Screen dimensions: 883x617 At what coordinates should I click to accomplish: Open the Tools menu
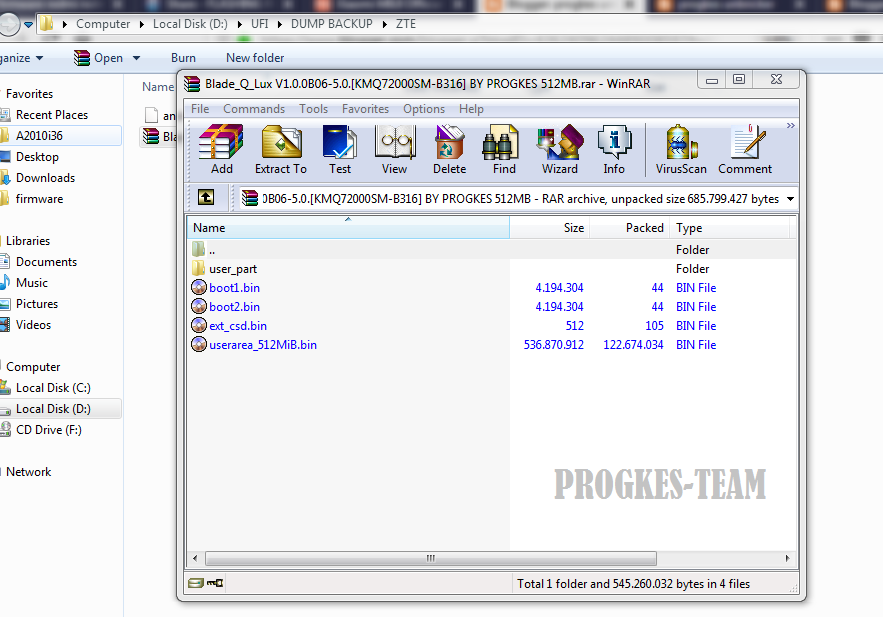pyautogui.click(x=313, y=109)
